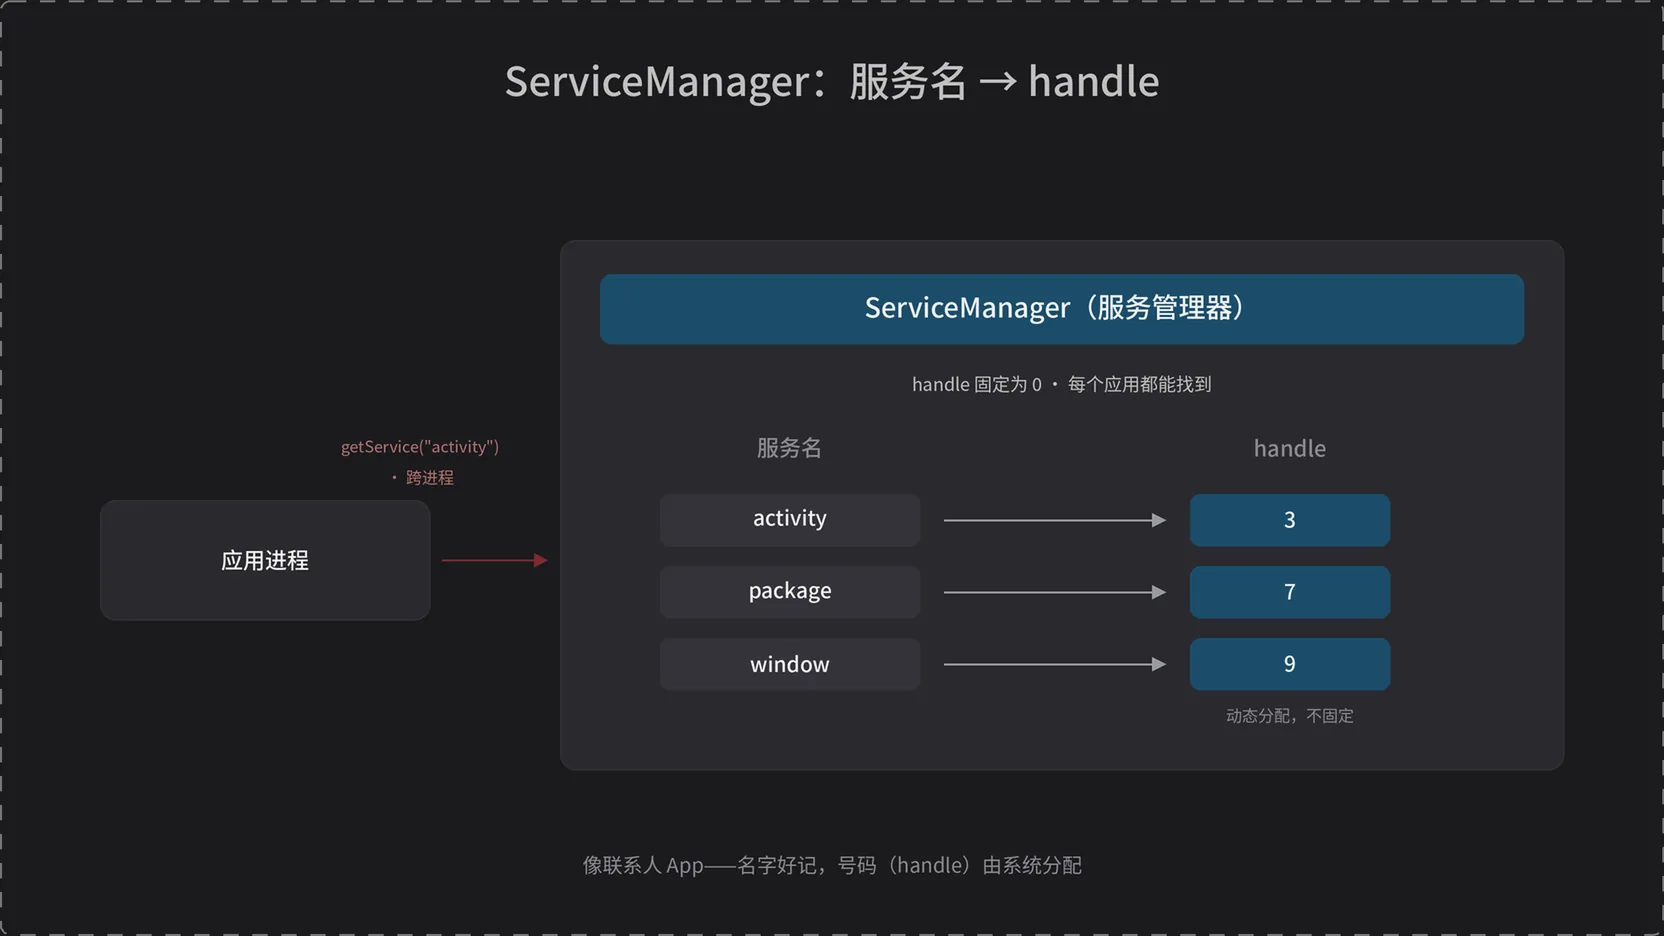This screenshot has height=936, width=1664.
Task: Click the slide title 'ServiceManager：服务名 → handle'
Action: (x=832, y=81)
